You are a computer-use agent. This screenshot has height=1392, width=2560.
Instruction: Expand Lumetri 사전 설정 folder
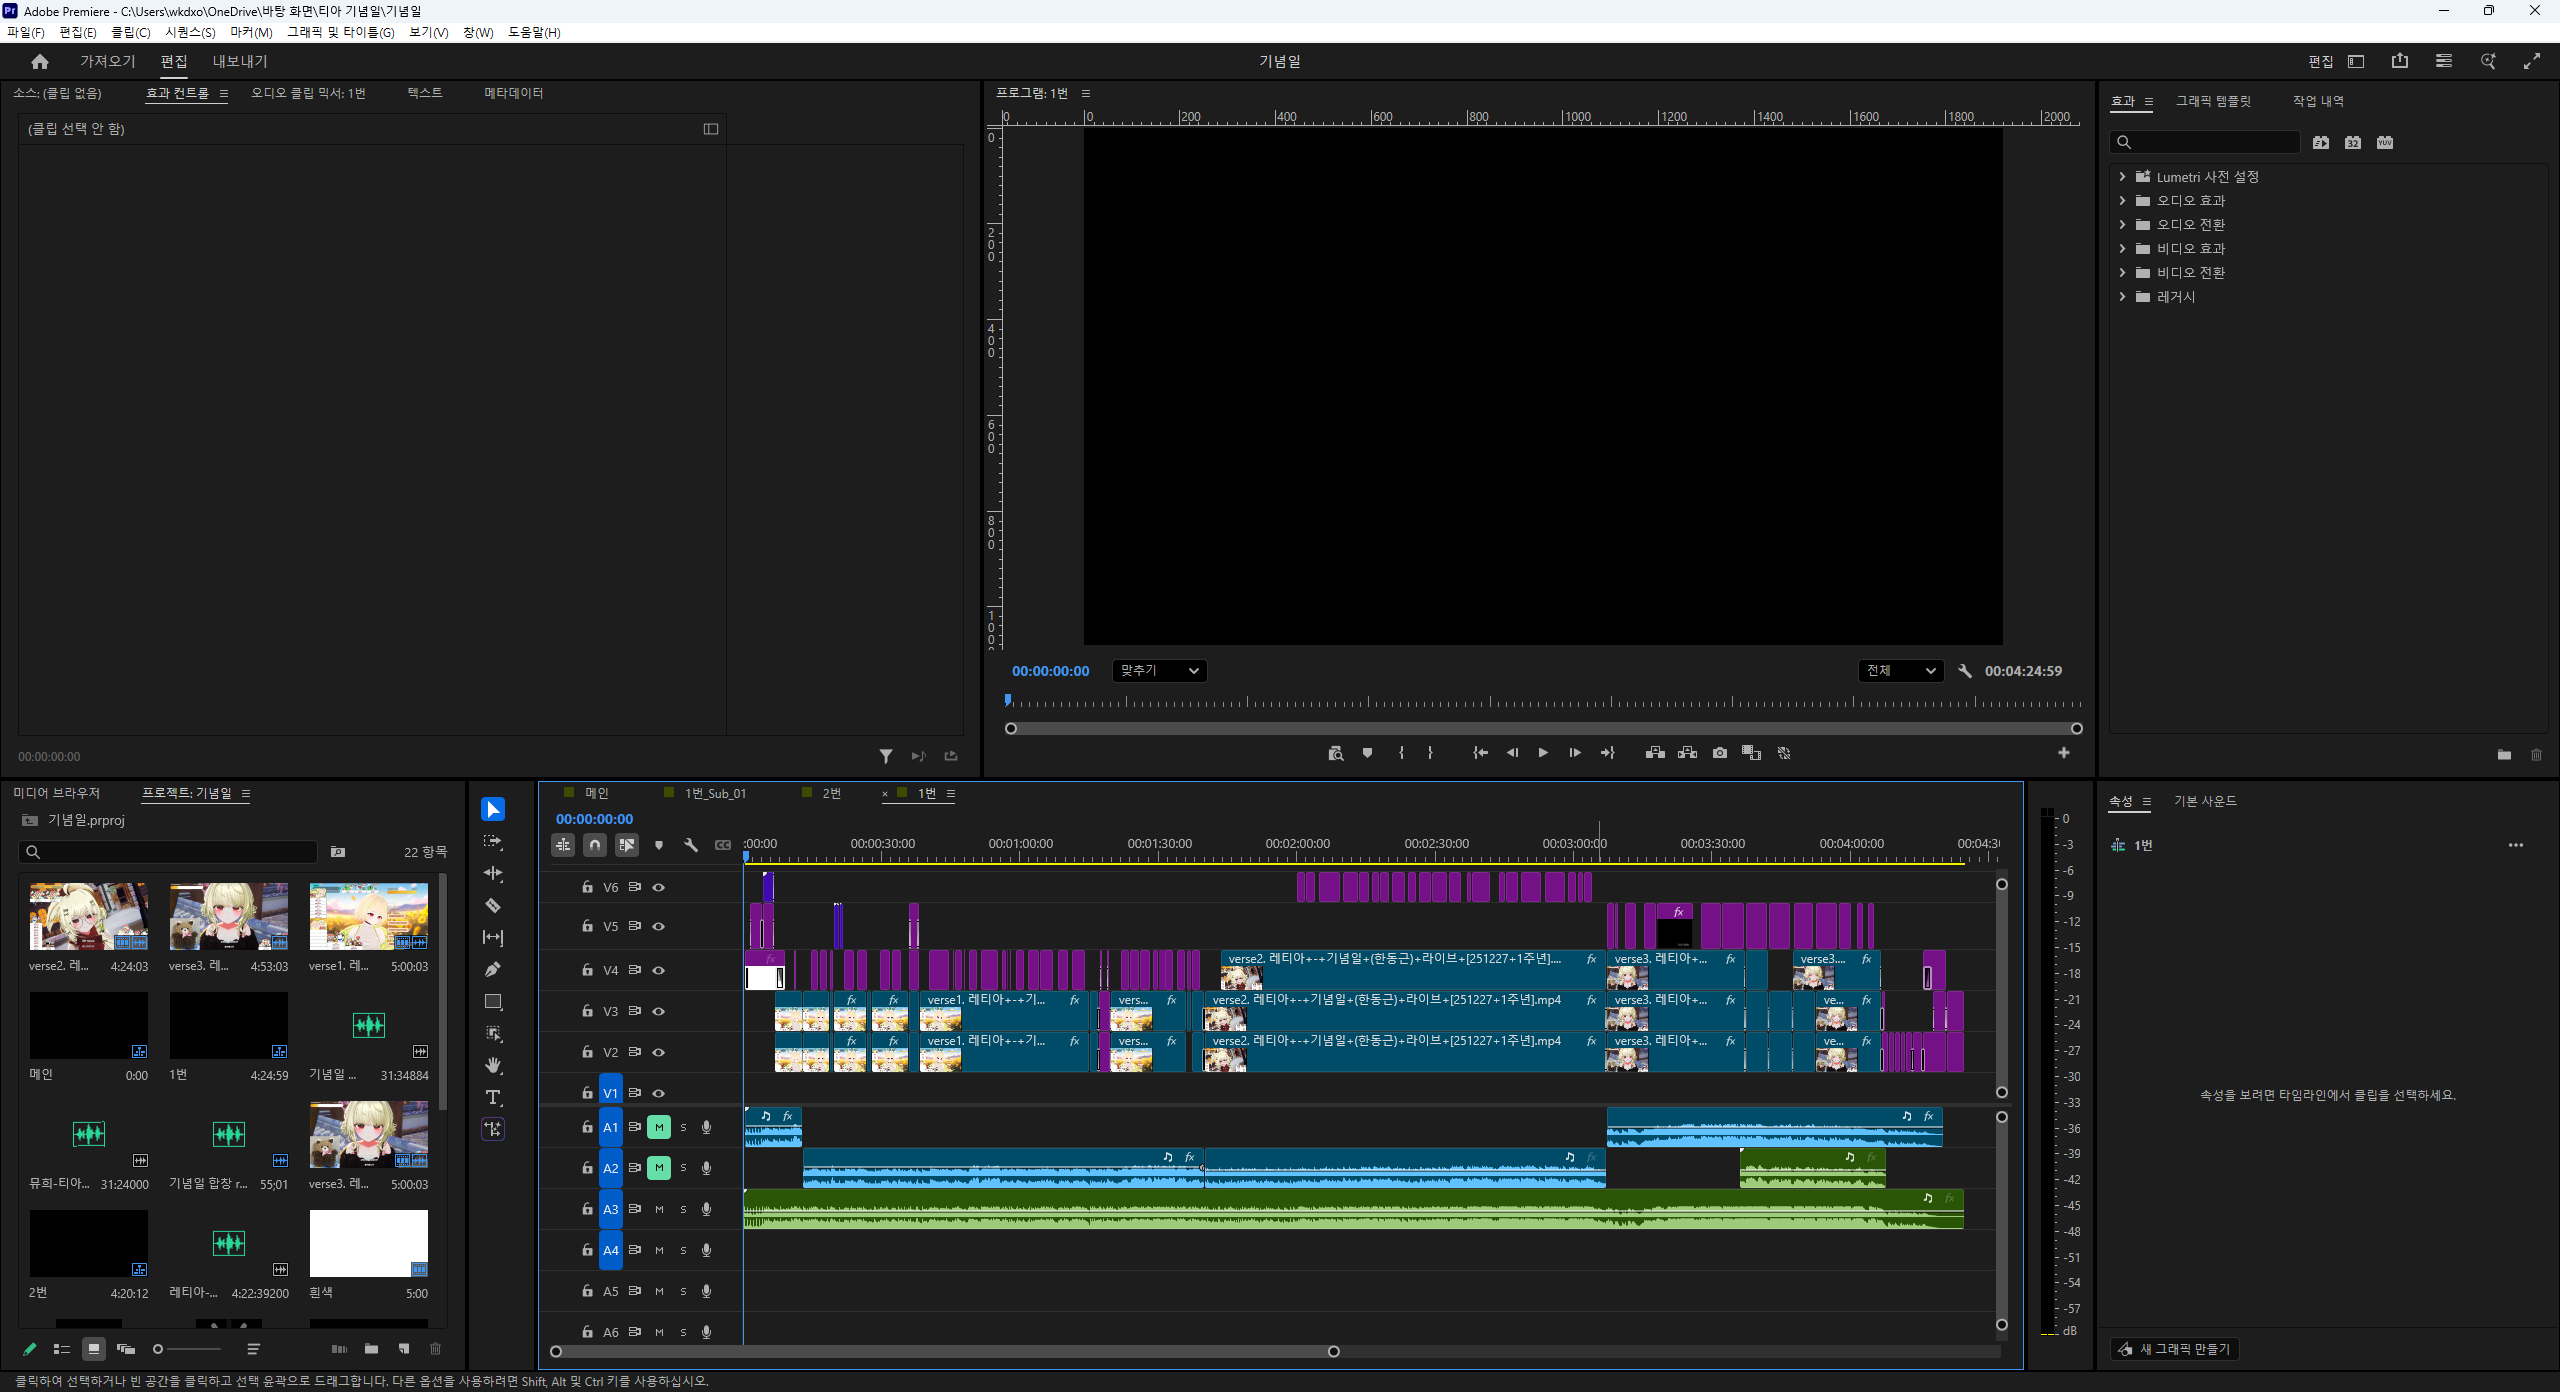pos(2122,177)
